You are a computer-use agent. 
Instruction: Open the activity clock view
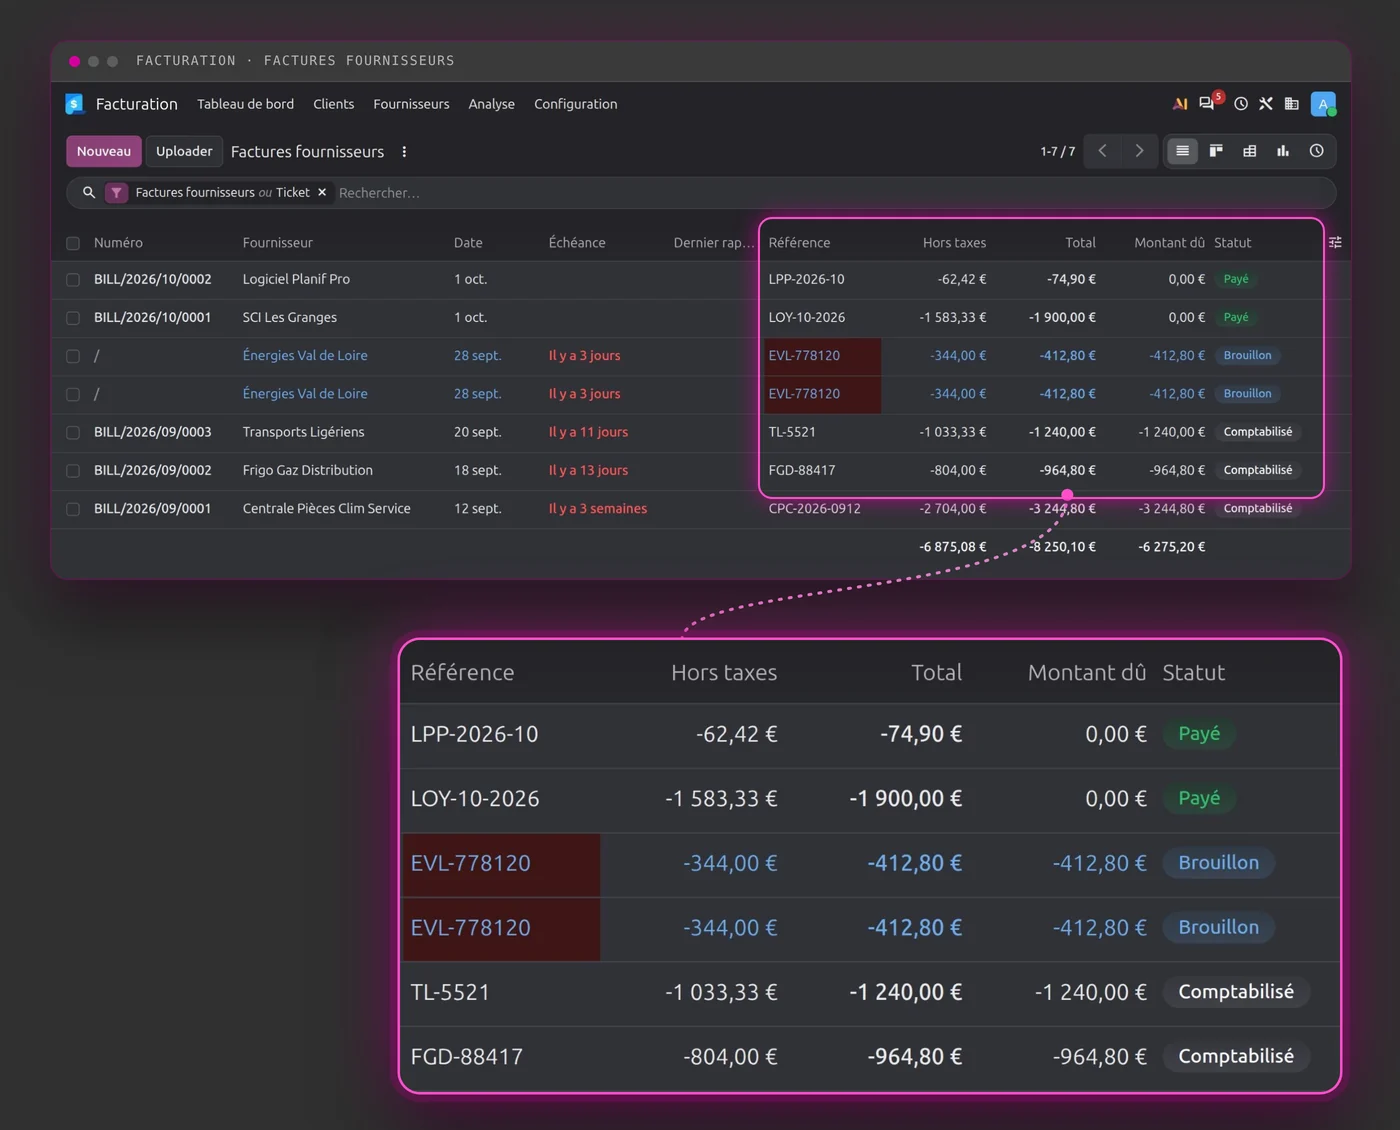pyautogui.click(x=1316, y=151)
